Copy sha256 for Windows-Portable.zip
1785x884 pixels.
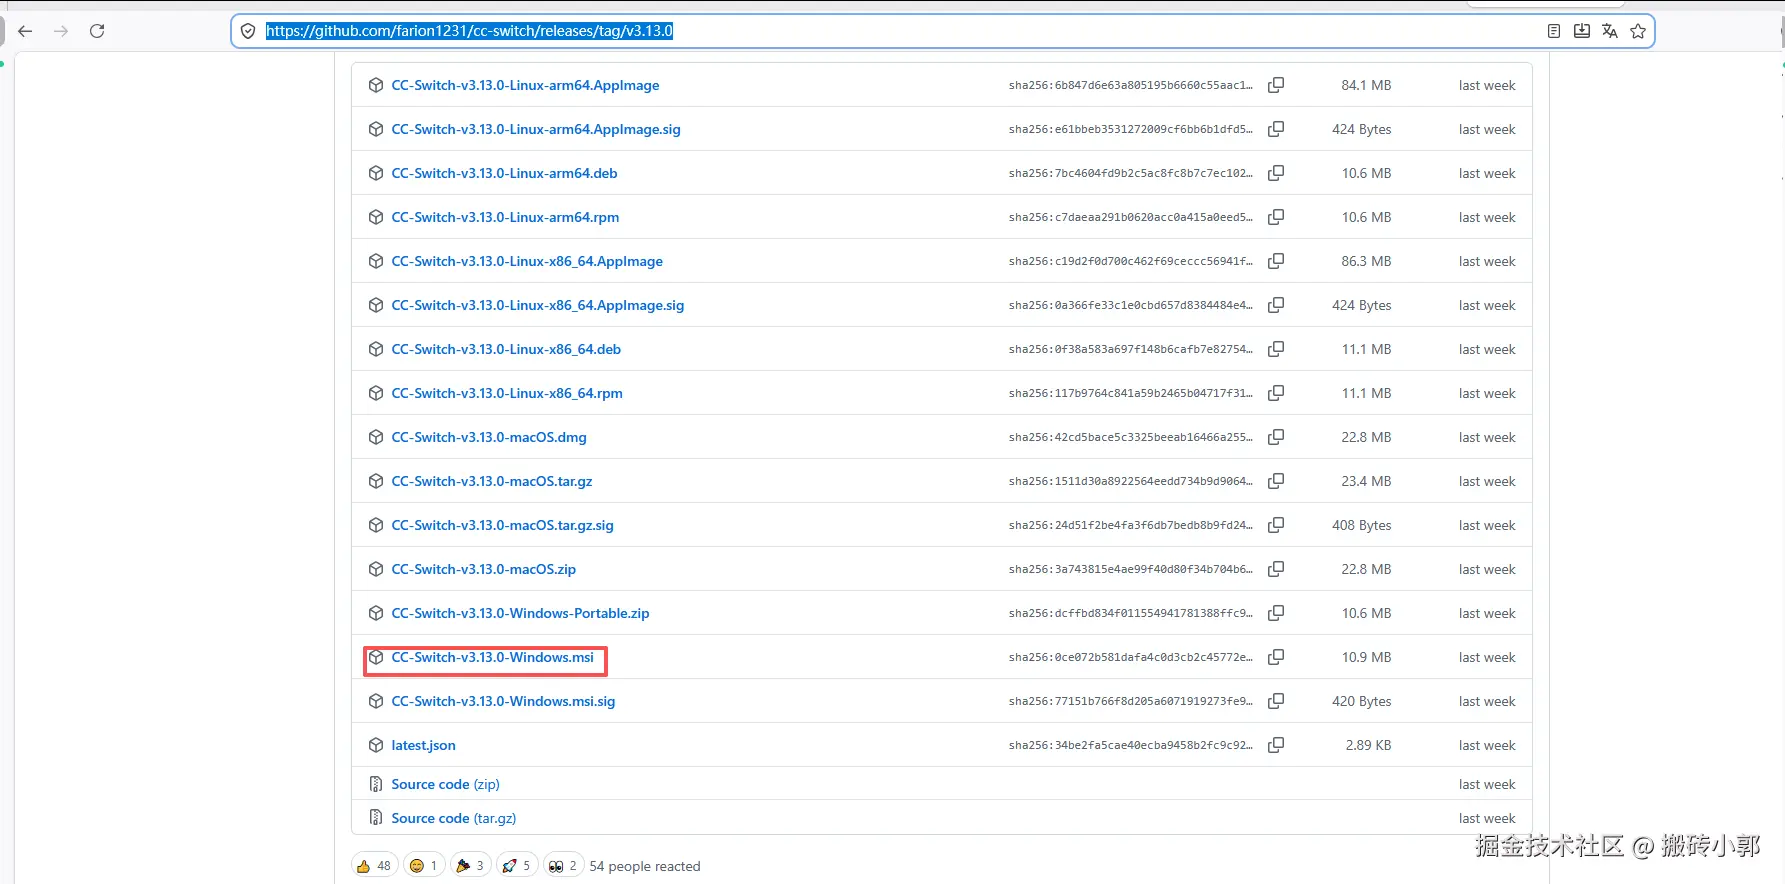point(1276,613)
